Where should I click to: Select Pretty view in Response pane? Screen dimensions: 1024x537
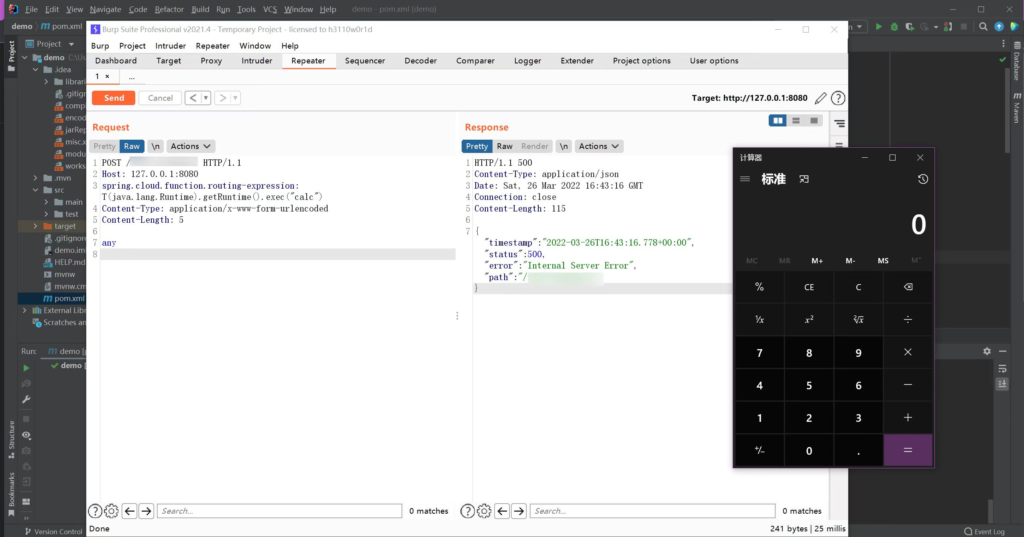click(x=477, y=146)
